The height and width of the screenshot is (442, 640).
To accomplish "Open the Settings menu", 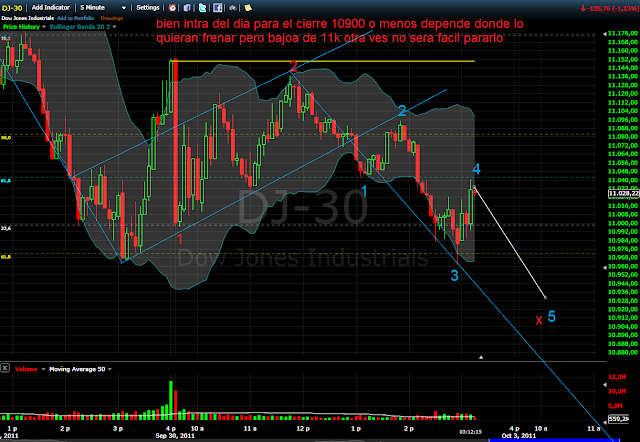I will point(148,7).
